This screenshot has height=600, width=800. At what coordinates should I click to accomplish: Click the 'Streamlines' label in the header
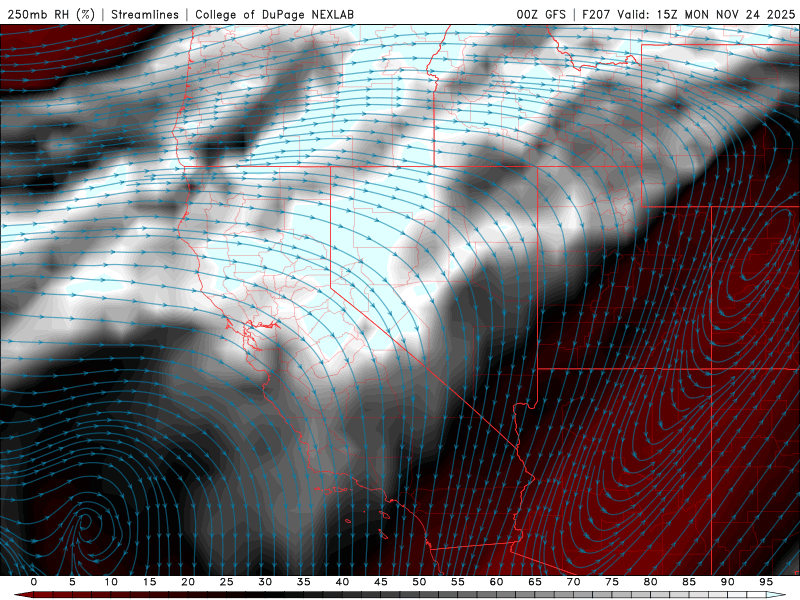pos(145,14)
